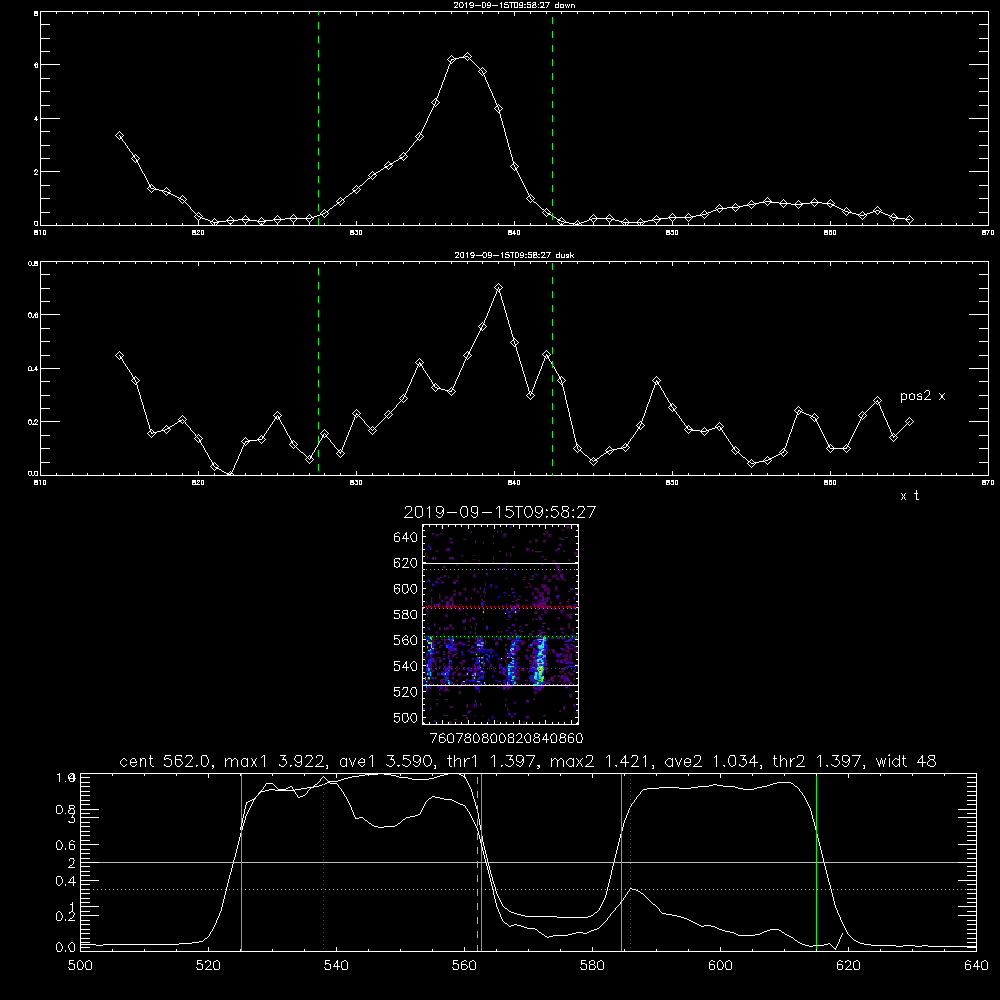
Task: Click the left green dashed line in dawn plot
Action: (x=318, y=118)
